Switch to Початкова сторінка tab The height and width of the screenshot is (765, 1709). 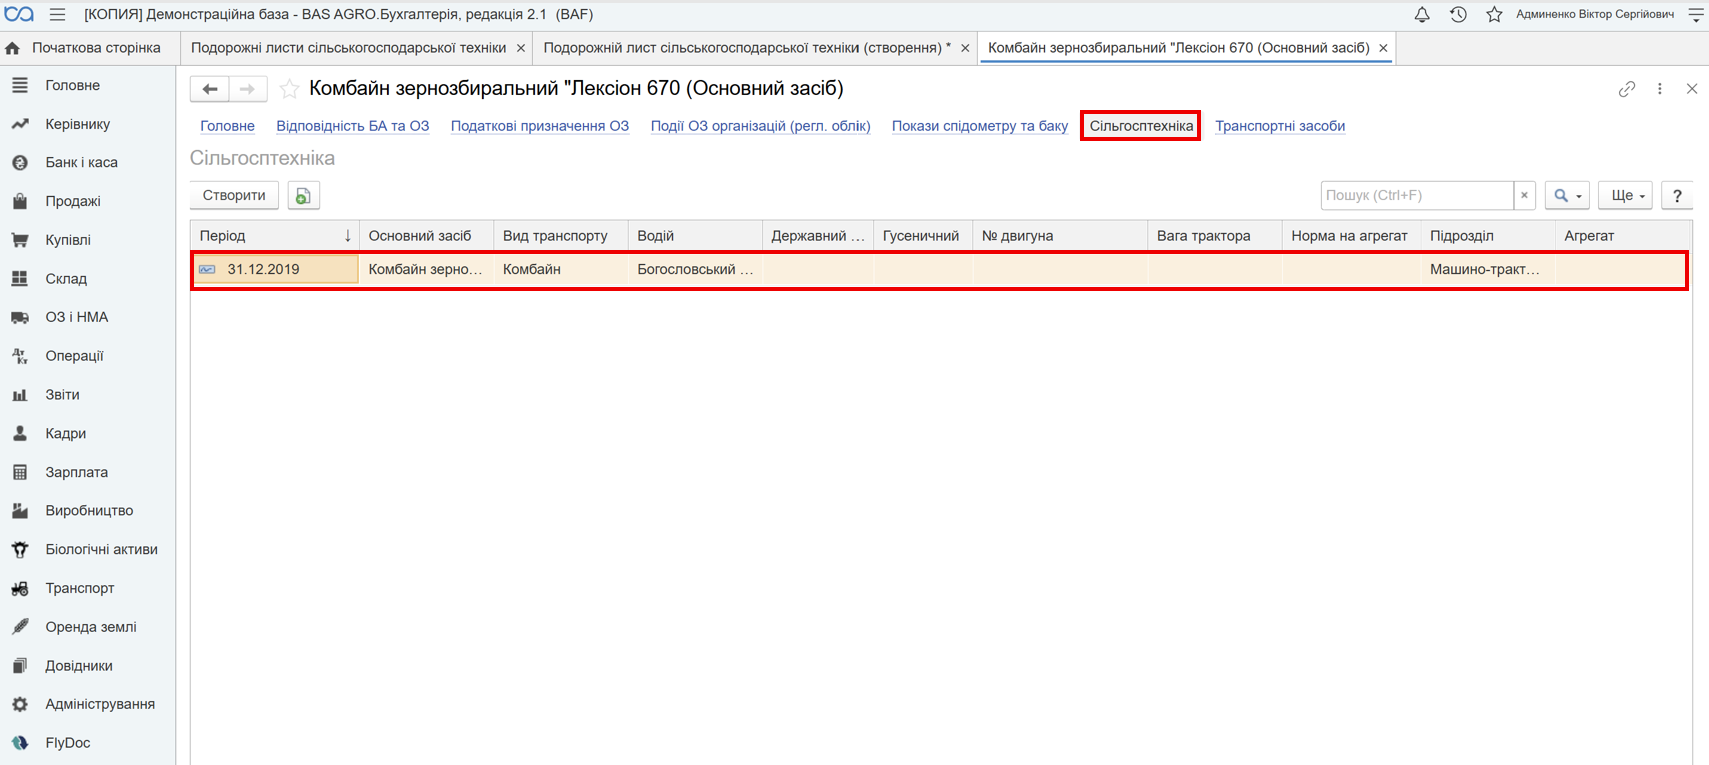pyautogui.click(x=88, y=48)
